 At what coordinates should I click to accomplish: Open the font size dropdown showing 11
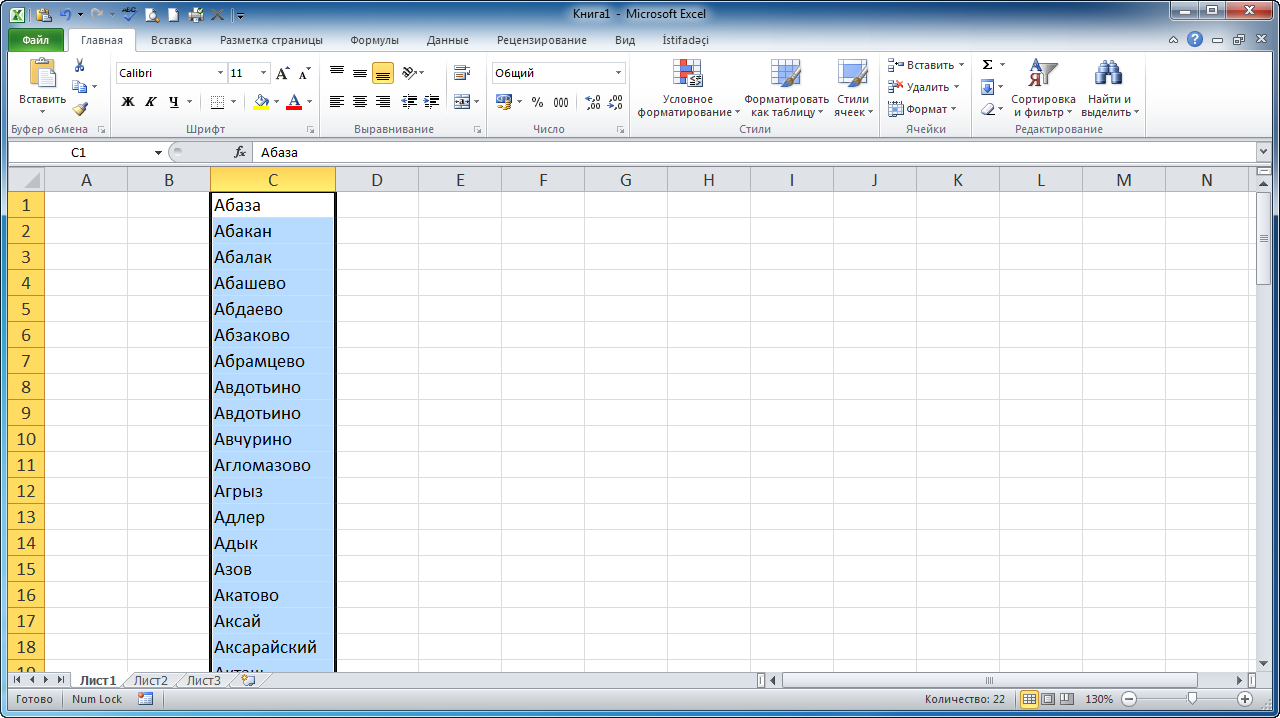pos(263,73)
